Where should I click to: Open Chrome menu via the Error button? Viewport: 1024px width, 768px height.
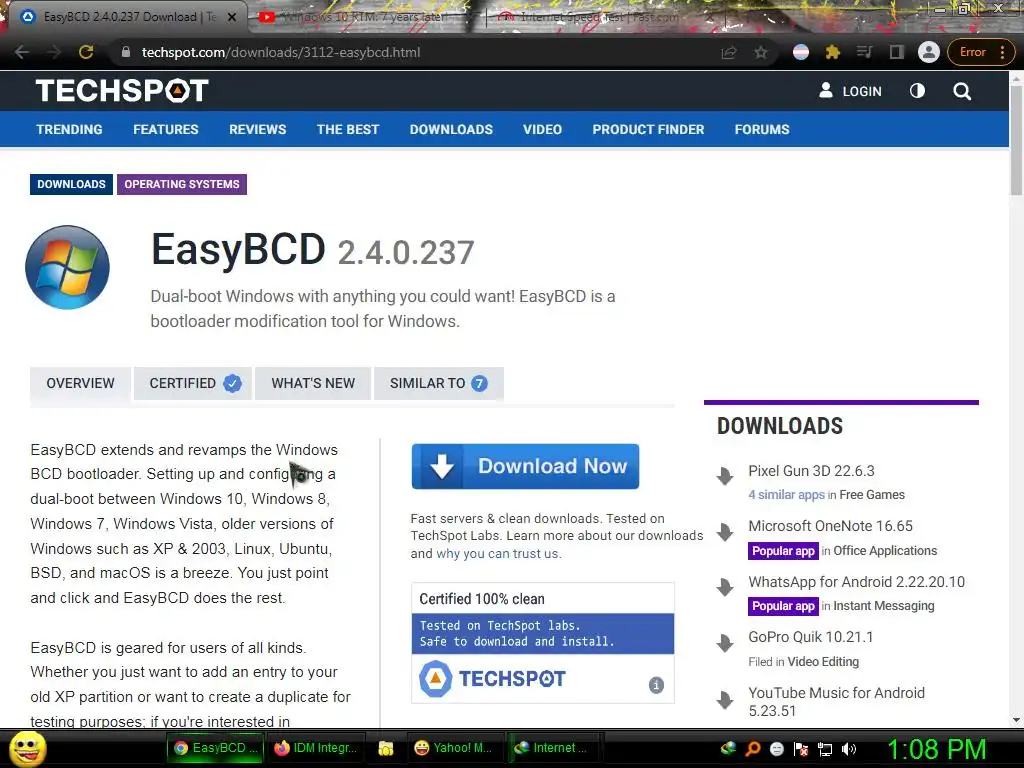[982, 52]
